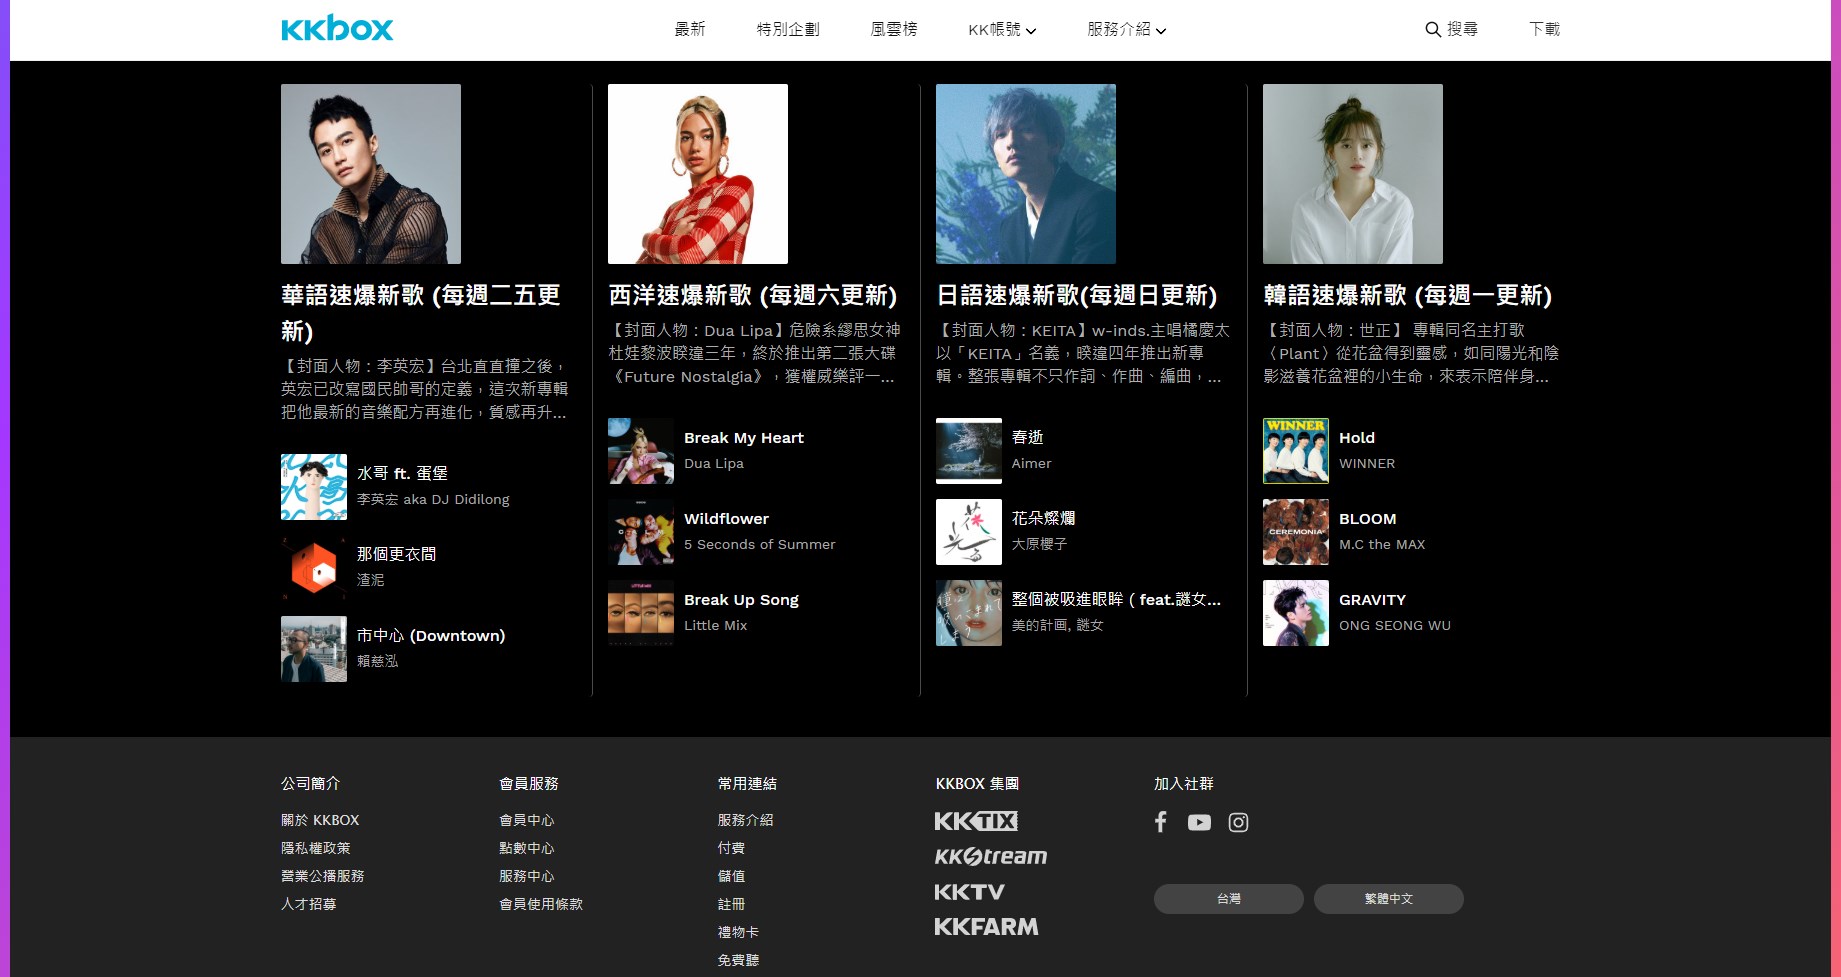Viewport: 1841px width, 977px height.
Task: Go to the 最新 menu item
Action: 690,30
